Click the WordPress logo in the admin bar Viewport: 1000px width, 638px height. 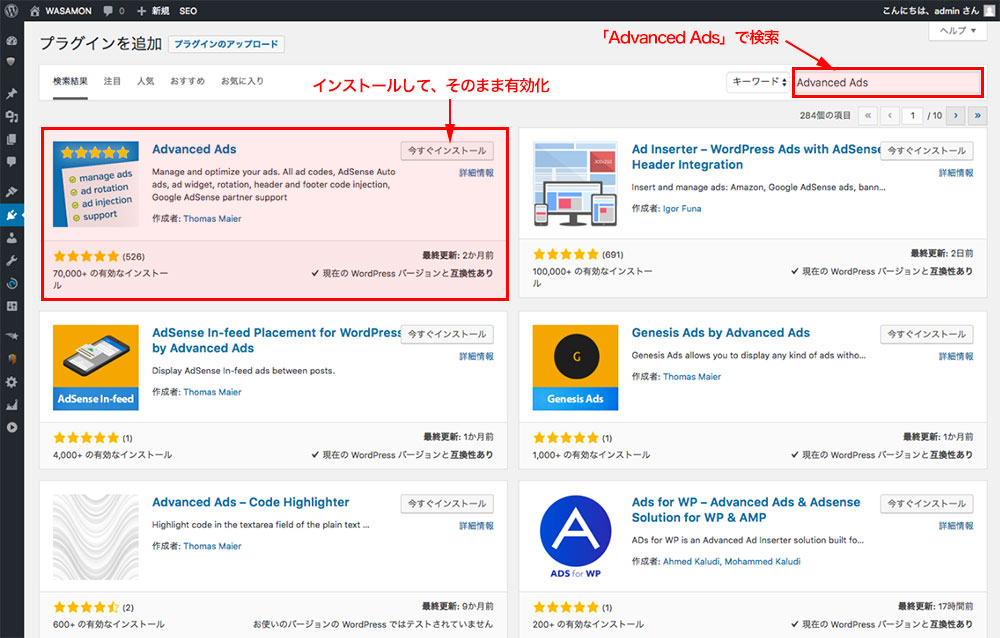click(x=11, y=11)
